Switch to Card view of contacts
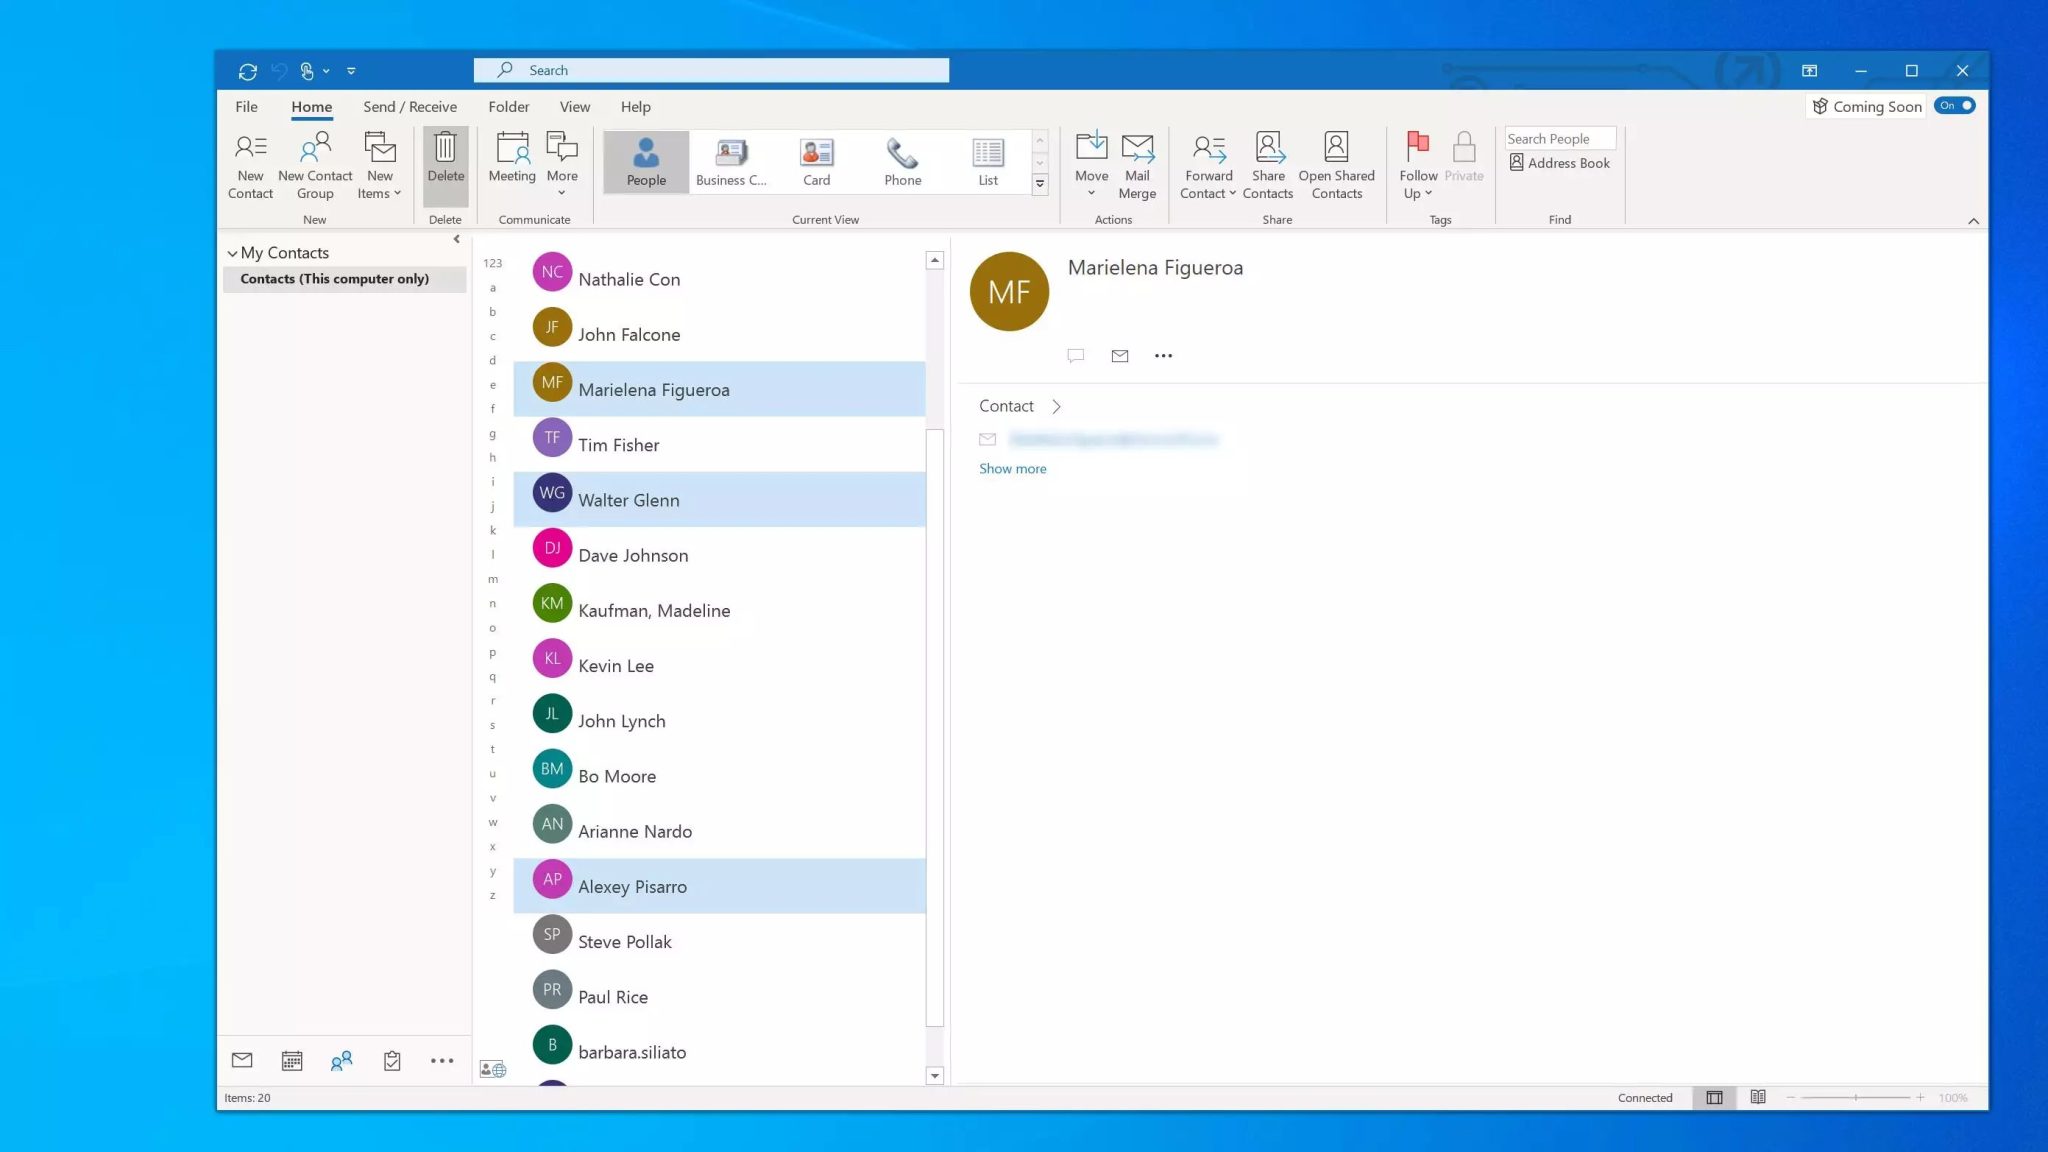2048x1152 pixels. coord(816,161)
